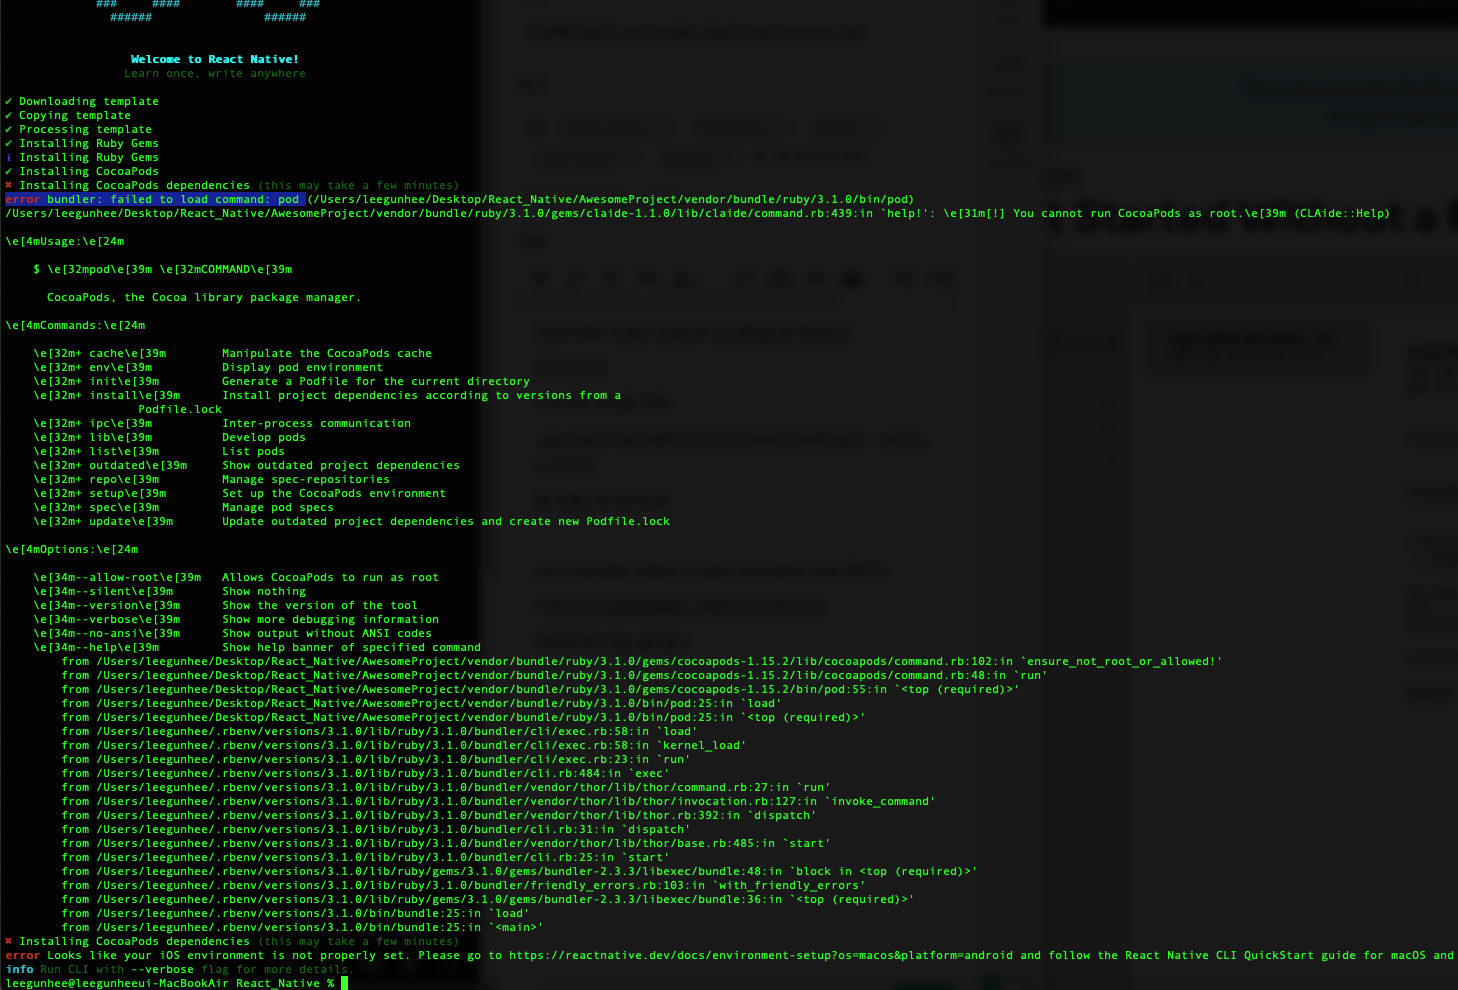The width and height of the screenshot is (1458, 990).
Task: Click 'Update outdated project dependencies' line
Action: click(x=446, y=522)
